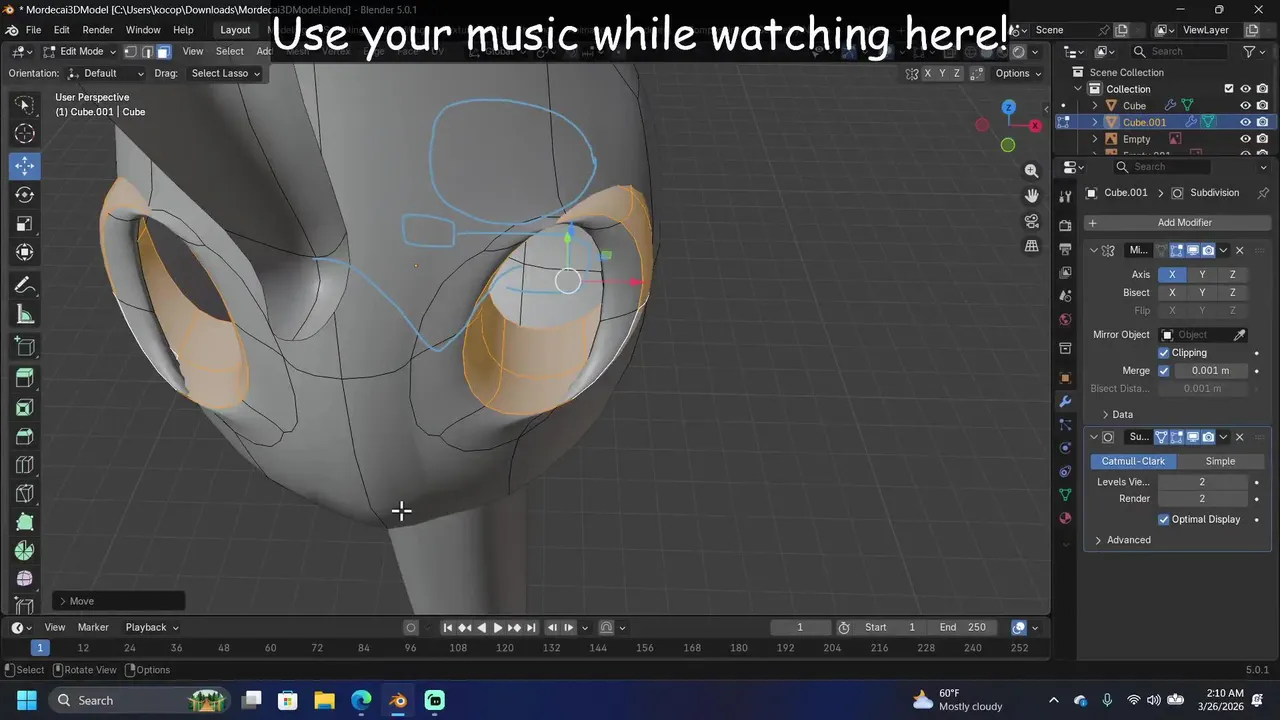Enable mirror Axis Y
This screenshot has height=720, width=1280.
(x=1202, y=275)
